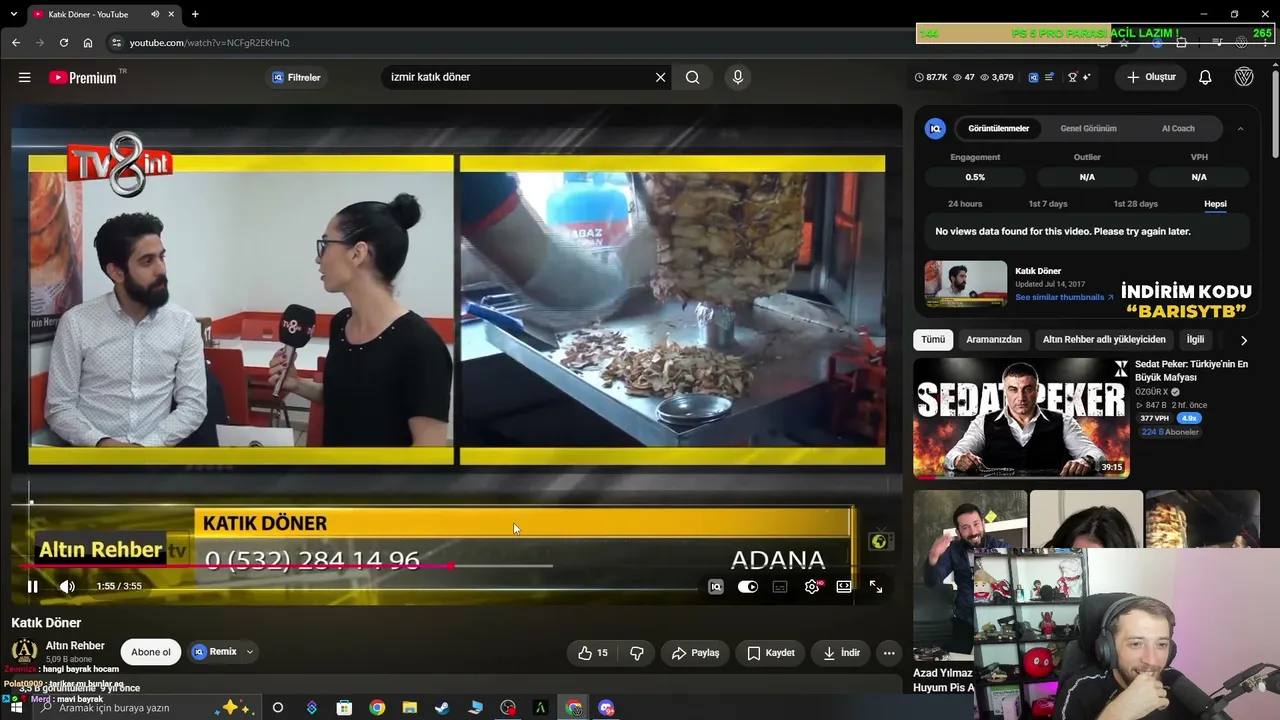Toggle the autoplay switch in player

click(x=748, y=587)
